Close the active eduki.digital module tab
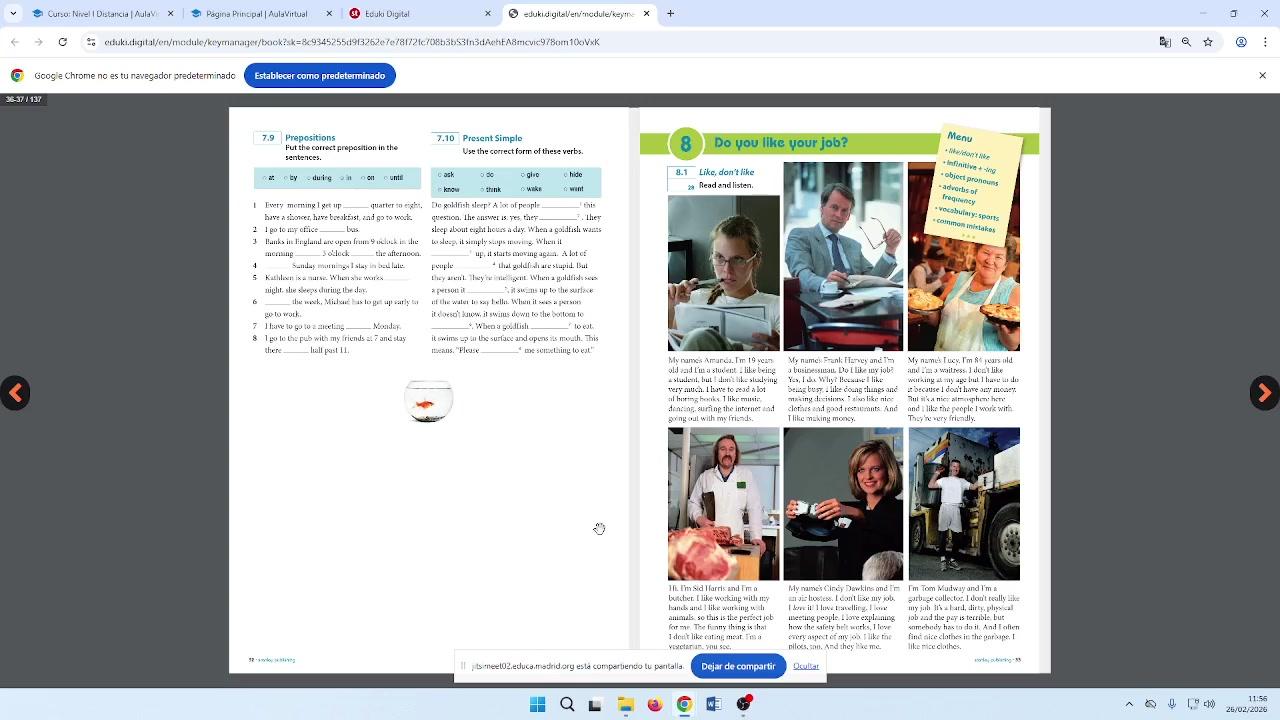 646,14
